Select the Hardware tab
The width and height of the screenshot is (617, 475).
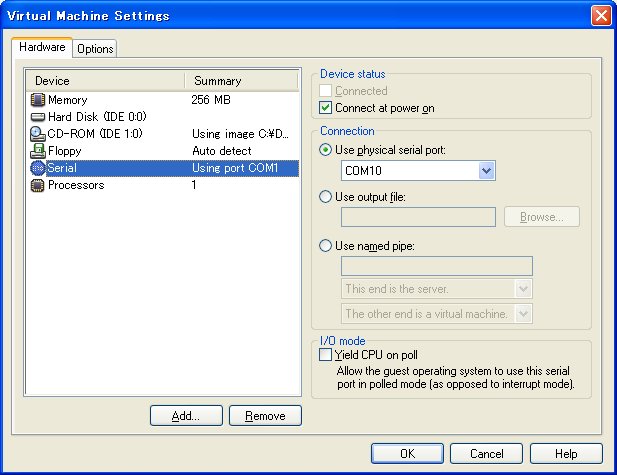(x=43, y=47)
